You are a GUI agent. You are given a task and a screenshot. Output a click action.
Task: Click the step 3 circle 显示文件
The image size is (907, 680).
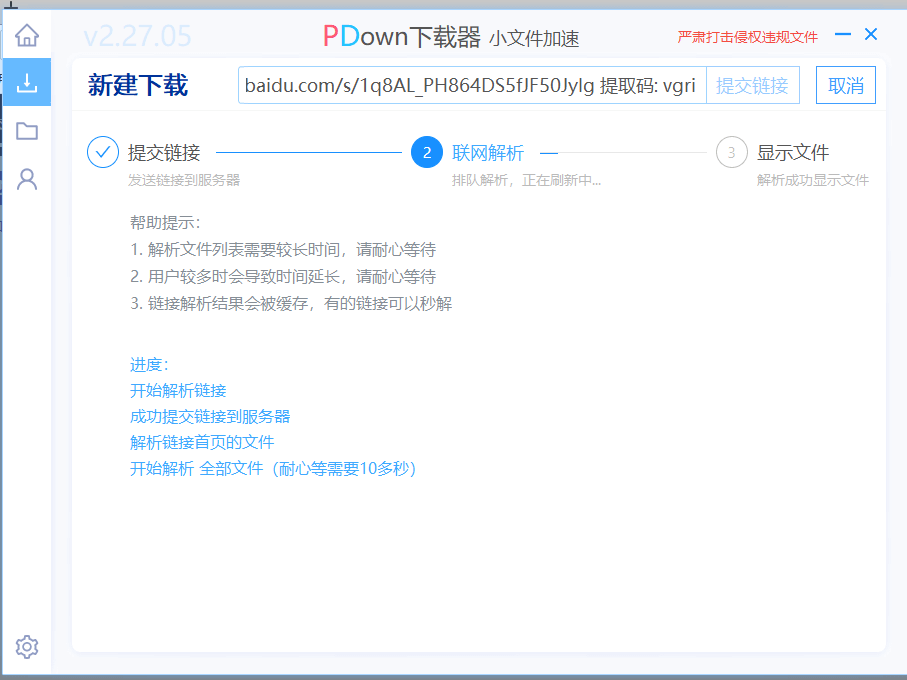click(x=732, y=152)
